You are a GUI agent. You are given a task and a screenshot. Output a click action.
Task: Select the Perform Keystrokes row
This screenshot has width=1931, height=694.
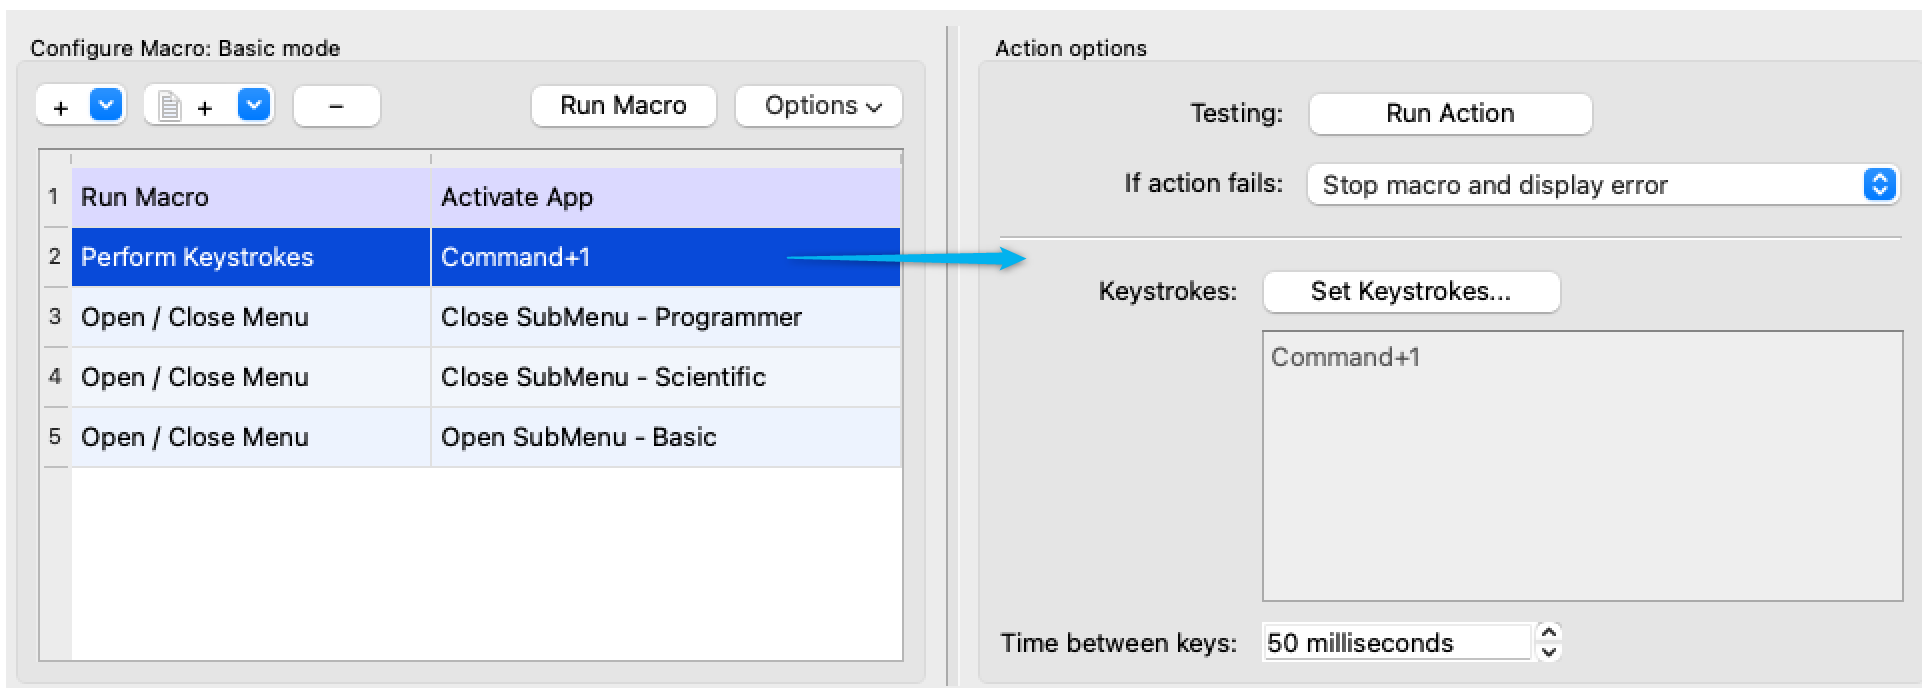485,258
